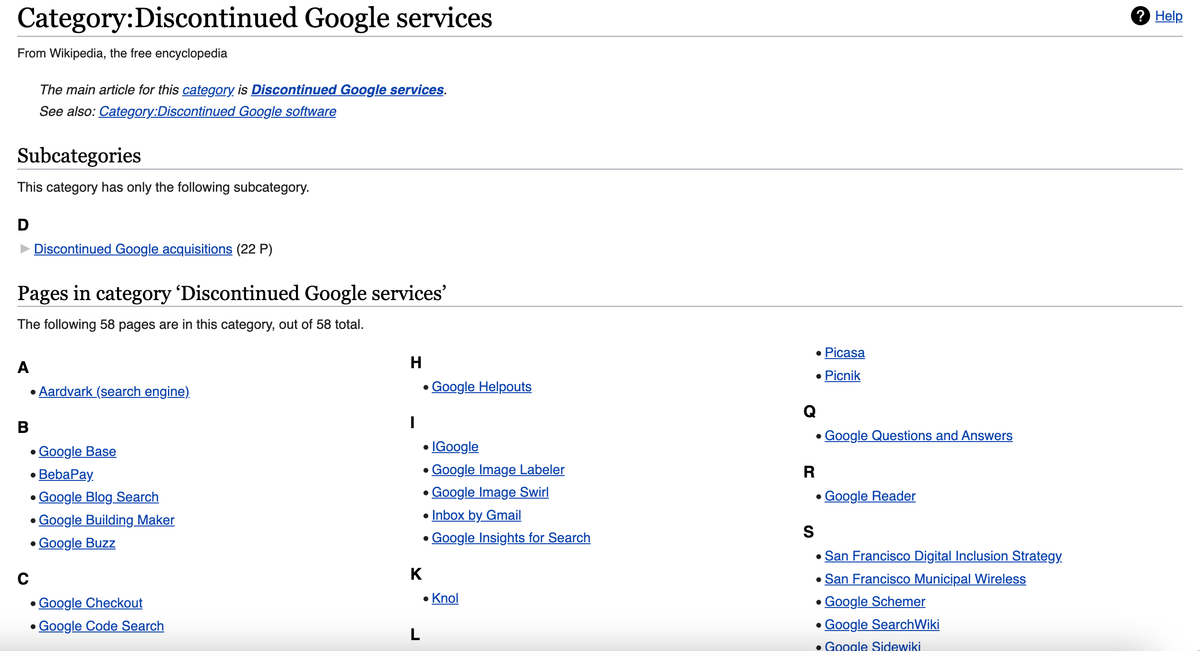The width and height of the screenshot is (1200, 651).
Task: Open the BebaPay article
Action: [x=66, y=474]
